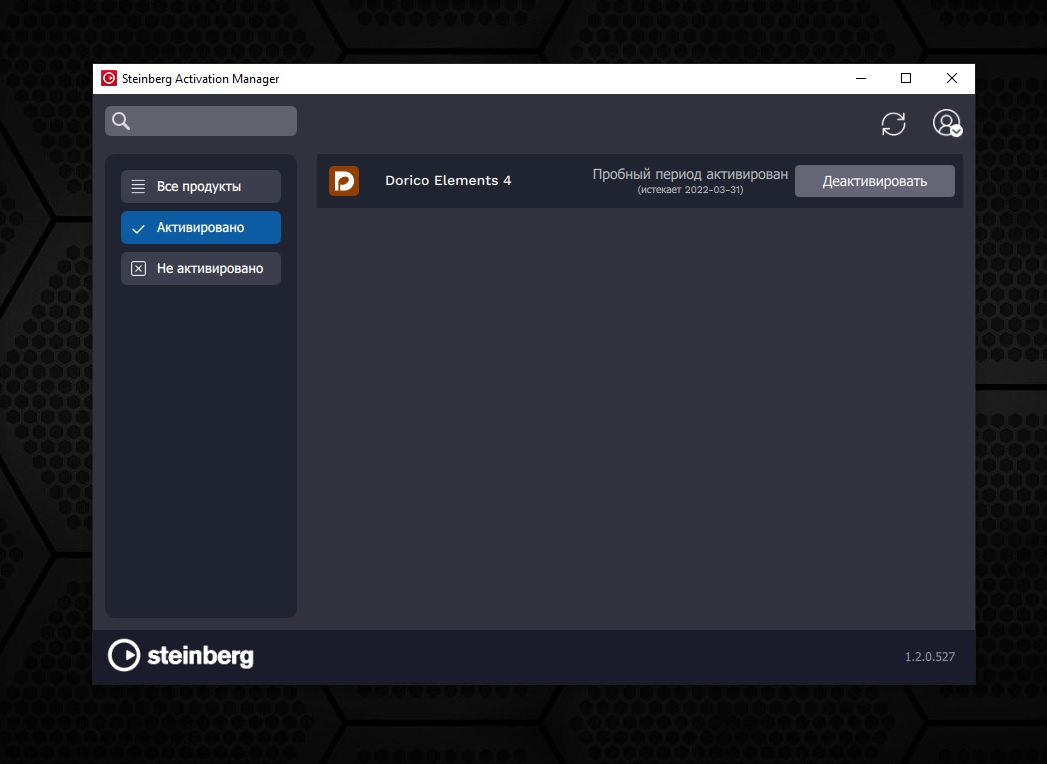Maximize the Activation Manager window
The height and width of the screenshot is (764, 1047).
pyautogui.click(x=906, y=79)
